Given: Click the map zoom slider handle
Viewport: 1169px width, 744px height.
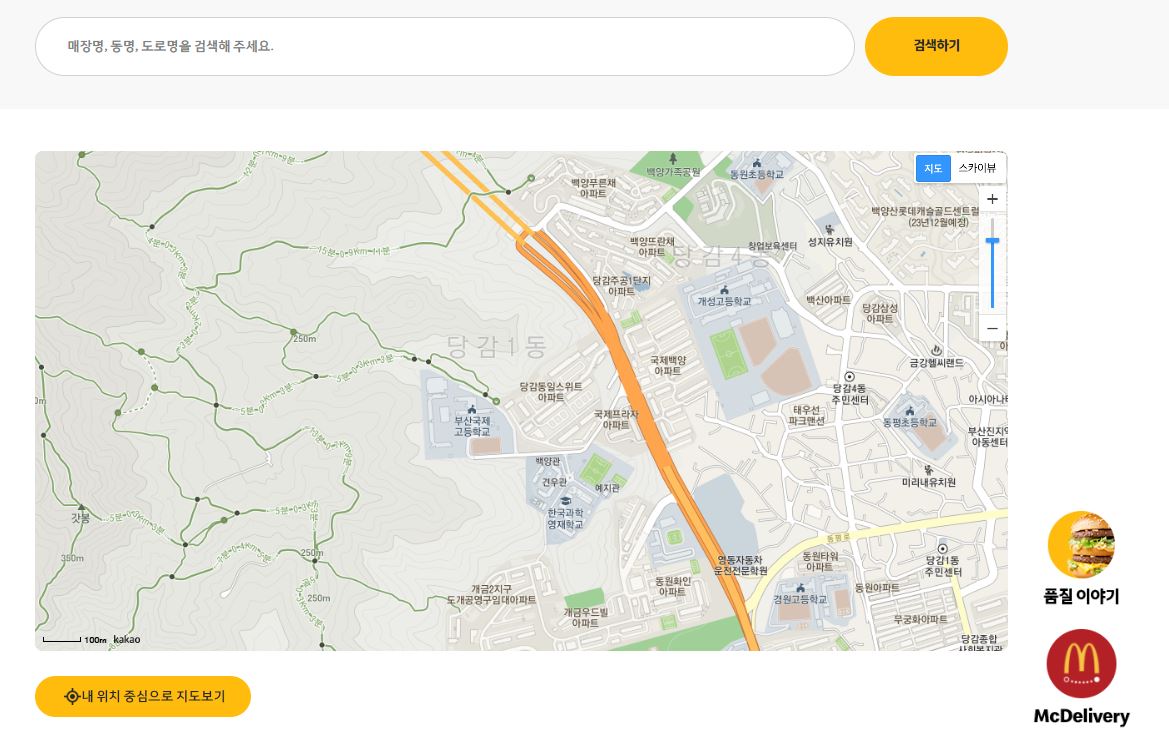Looking at the screenshot, I should tap(992, 242).
